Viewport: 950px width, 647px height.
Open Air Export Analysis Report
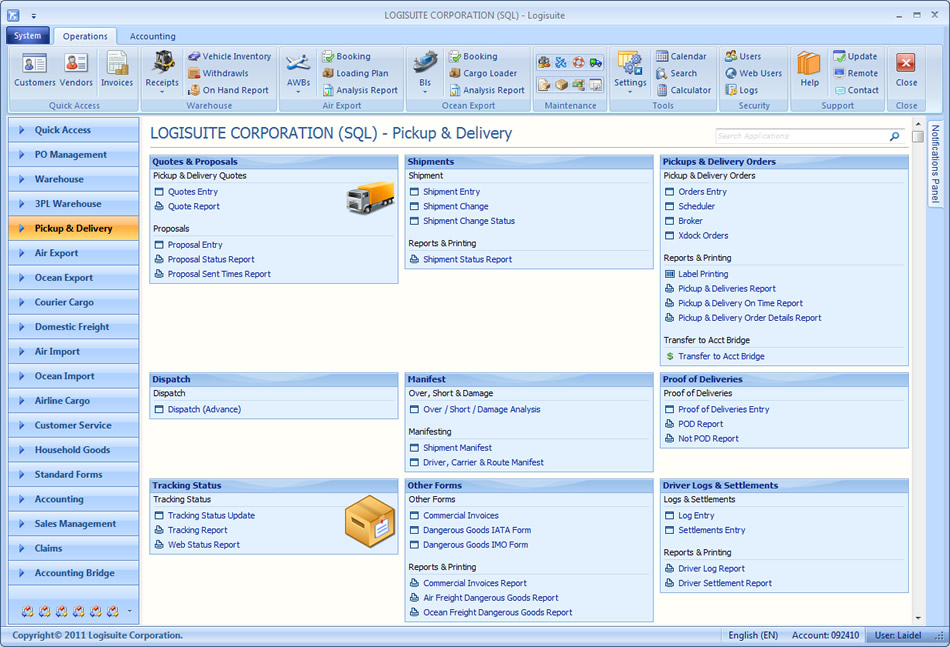coord(360,90)
